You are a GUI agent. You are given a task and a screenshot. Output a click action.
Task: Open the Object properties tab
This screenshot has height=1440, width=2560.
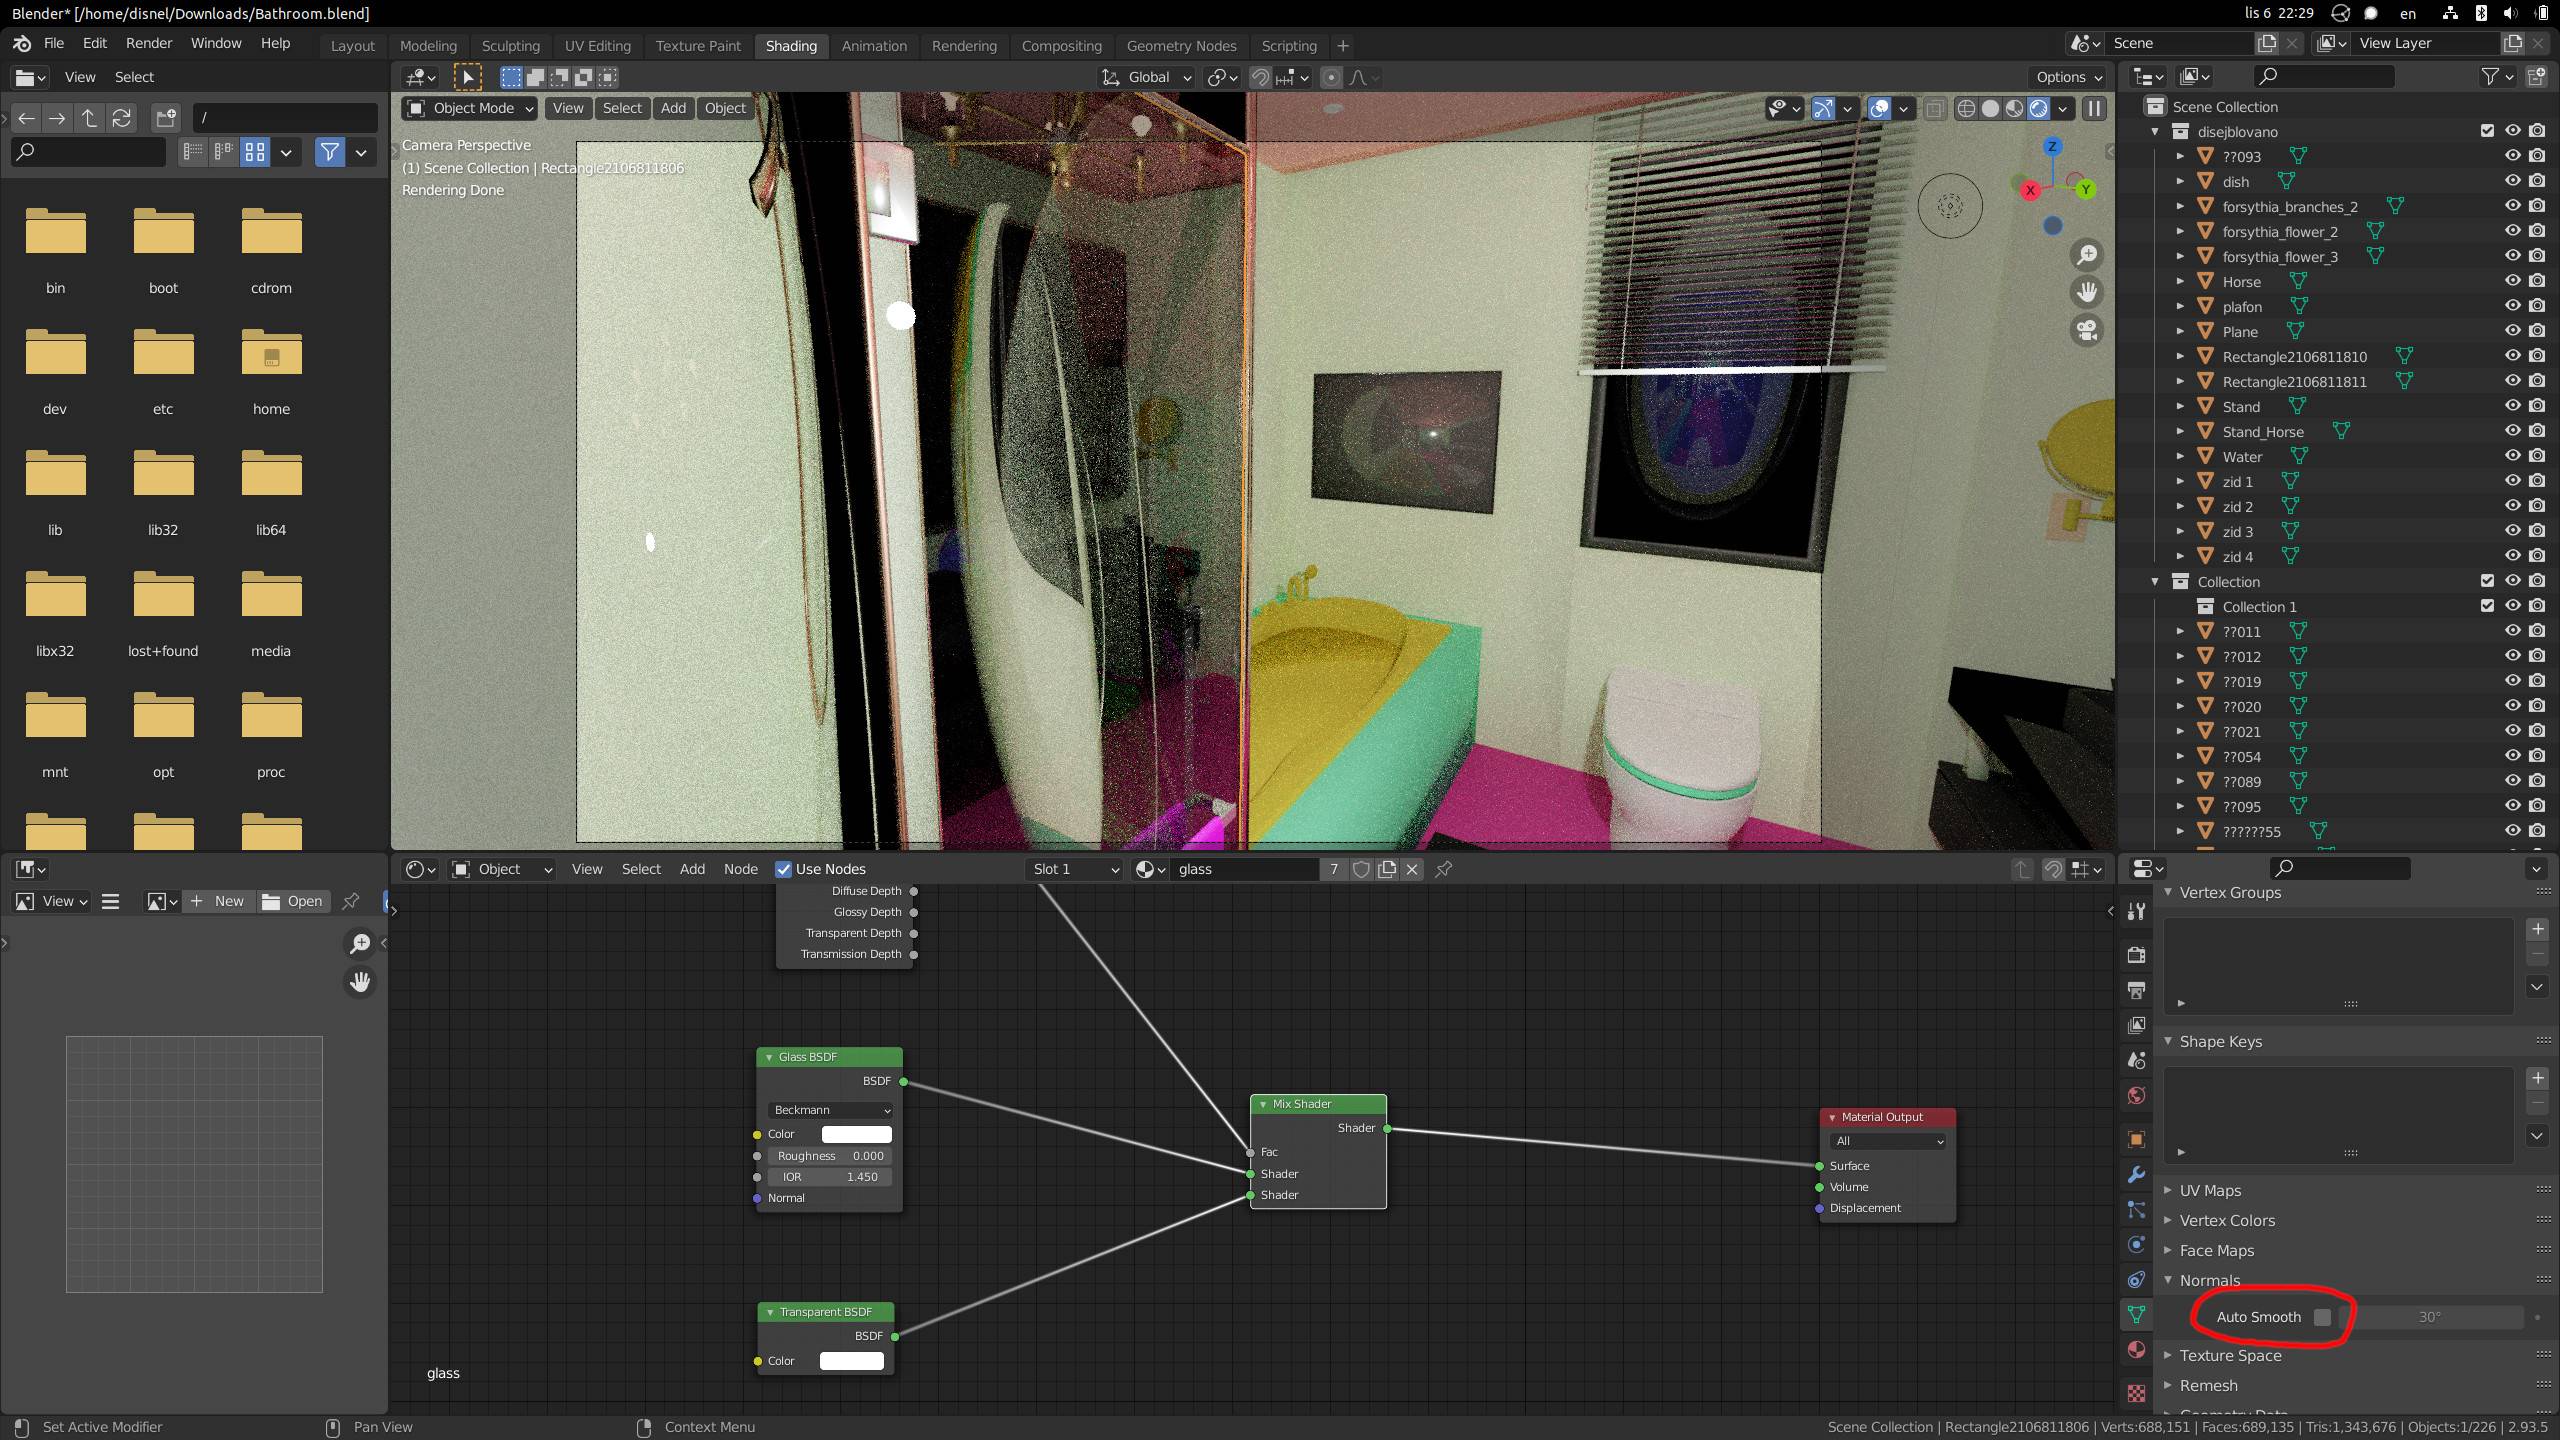click(2136, 1139)
